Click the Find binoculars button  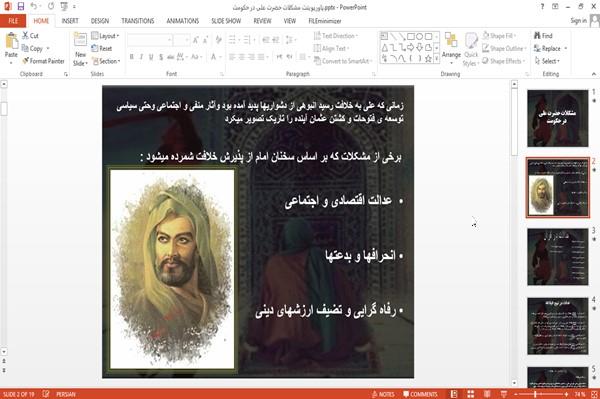[543, 36]
